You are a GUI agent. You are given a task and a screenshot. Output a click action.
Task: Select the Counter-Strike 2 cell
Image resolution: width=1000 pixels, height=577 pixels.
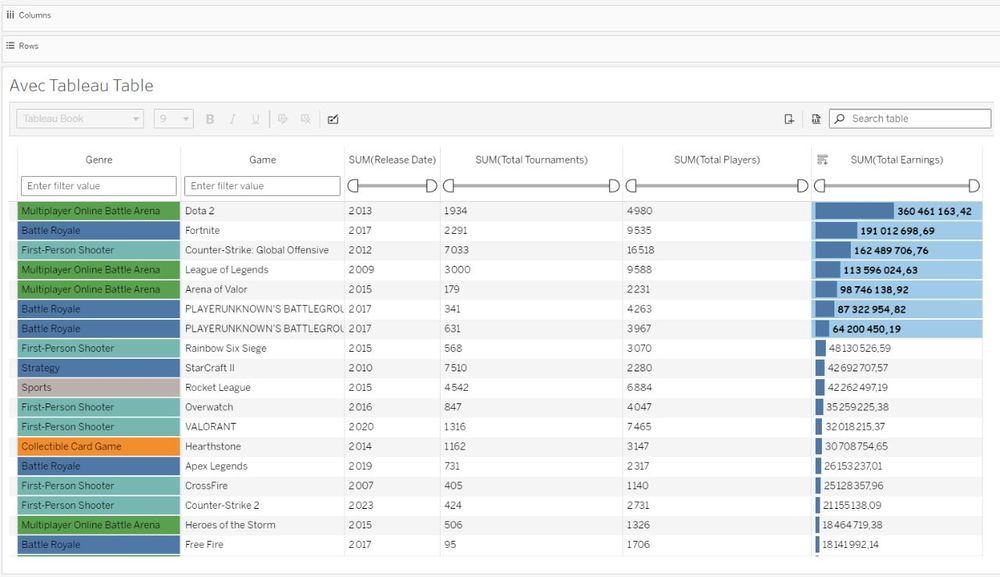coord(263,506)
